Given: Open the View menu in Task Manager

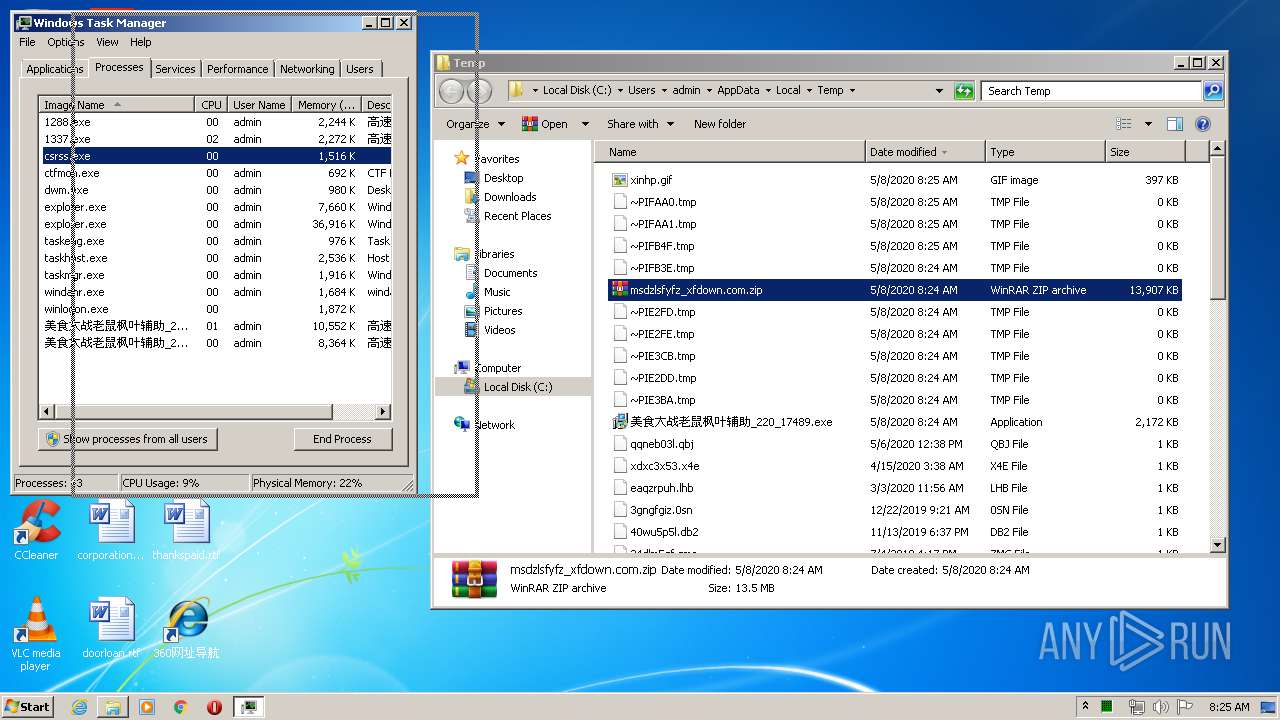Looking at the screenshot, I should pyautogui.click(x=107, y=42).
